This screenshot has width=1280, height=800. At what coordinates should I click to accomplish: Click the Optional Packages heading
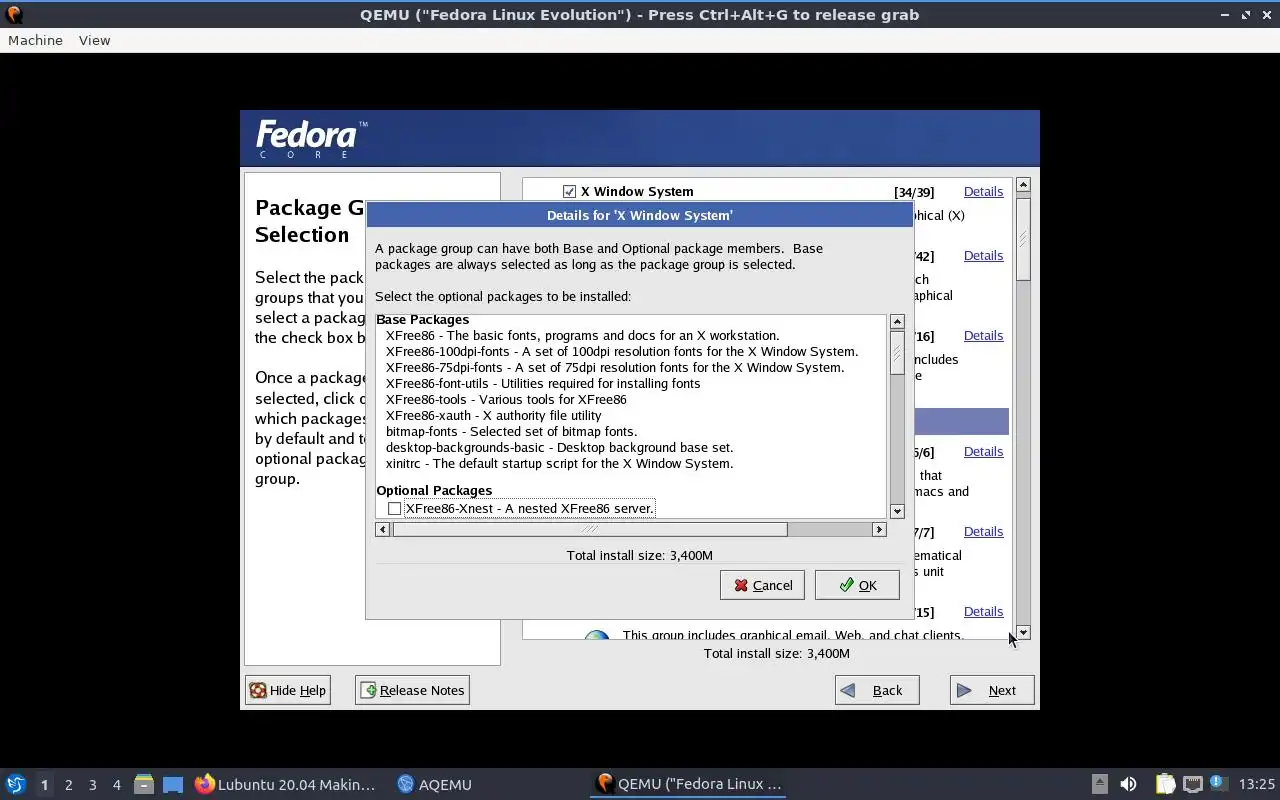coord(434,490)
